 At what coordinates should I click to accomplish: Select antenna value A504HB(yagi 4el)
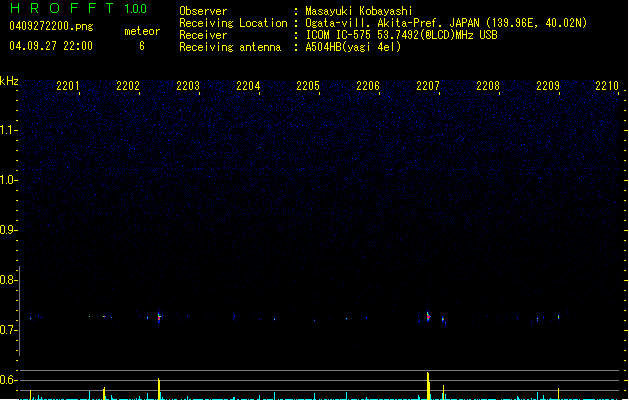coord(353,47)
